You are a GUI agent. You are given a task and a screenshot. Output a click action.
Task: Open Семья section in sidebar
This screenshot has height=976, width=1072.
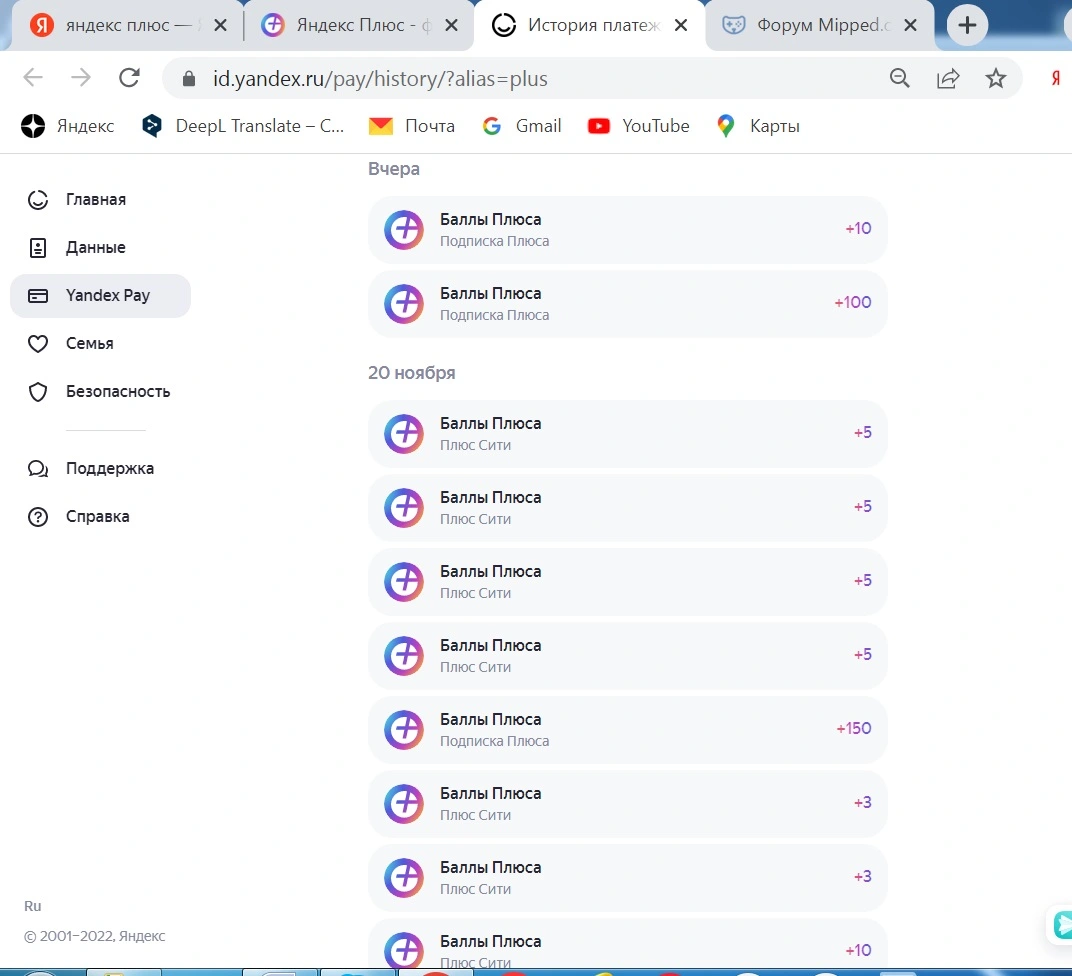pos(100,343)
